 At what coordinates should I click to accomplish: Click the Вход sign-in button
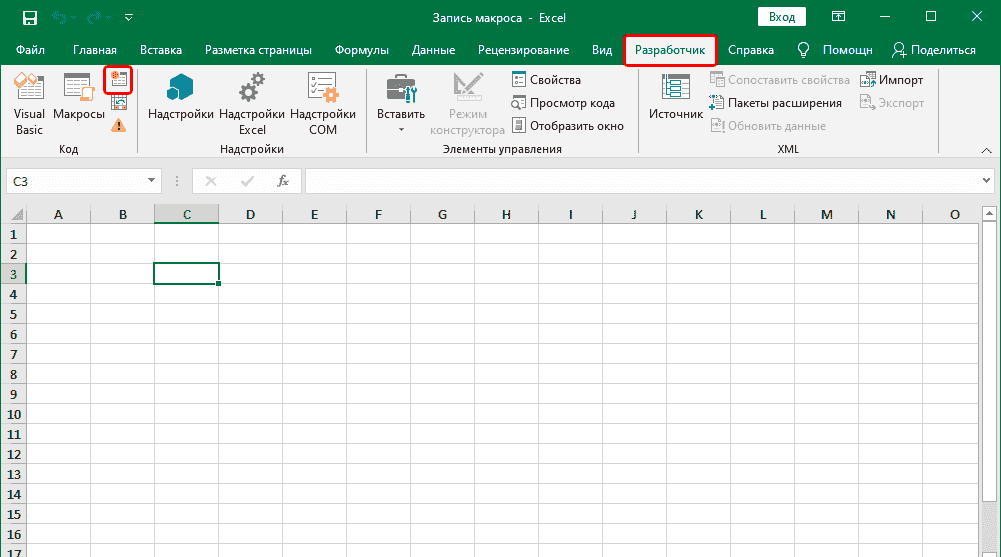point(783,17)
